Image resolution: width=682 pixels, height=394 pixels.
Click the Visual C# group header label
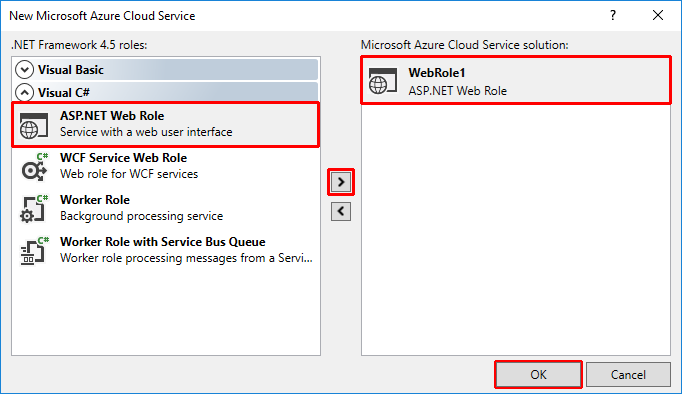point(64,93)
